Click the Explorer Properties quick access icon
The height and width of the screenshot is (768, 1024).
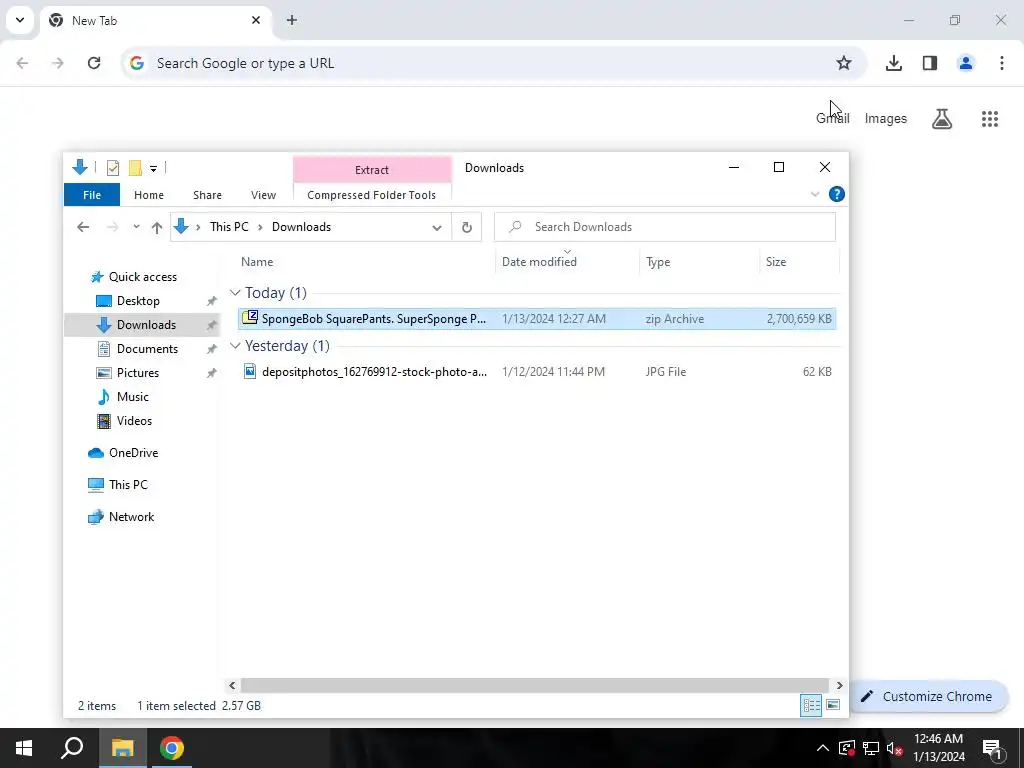112,168
